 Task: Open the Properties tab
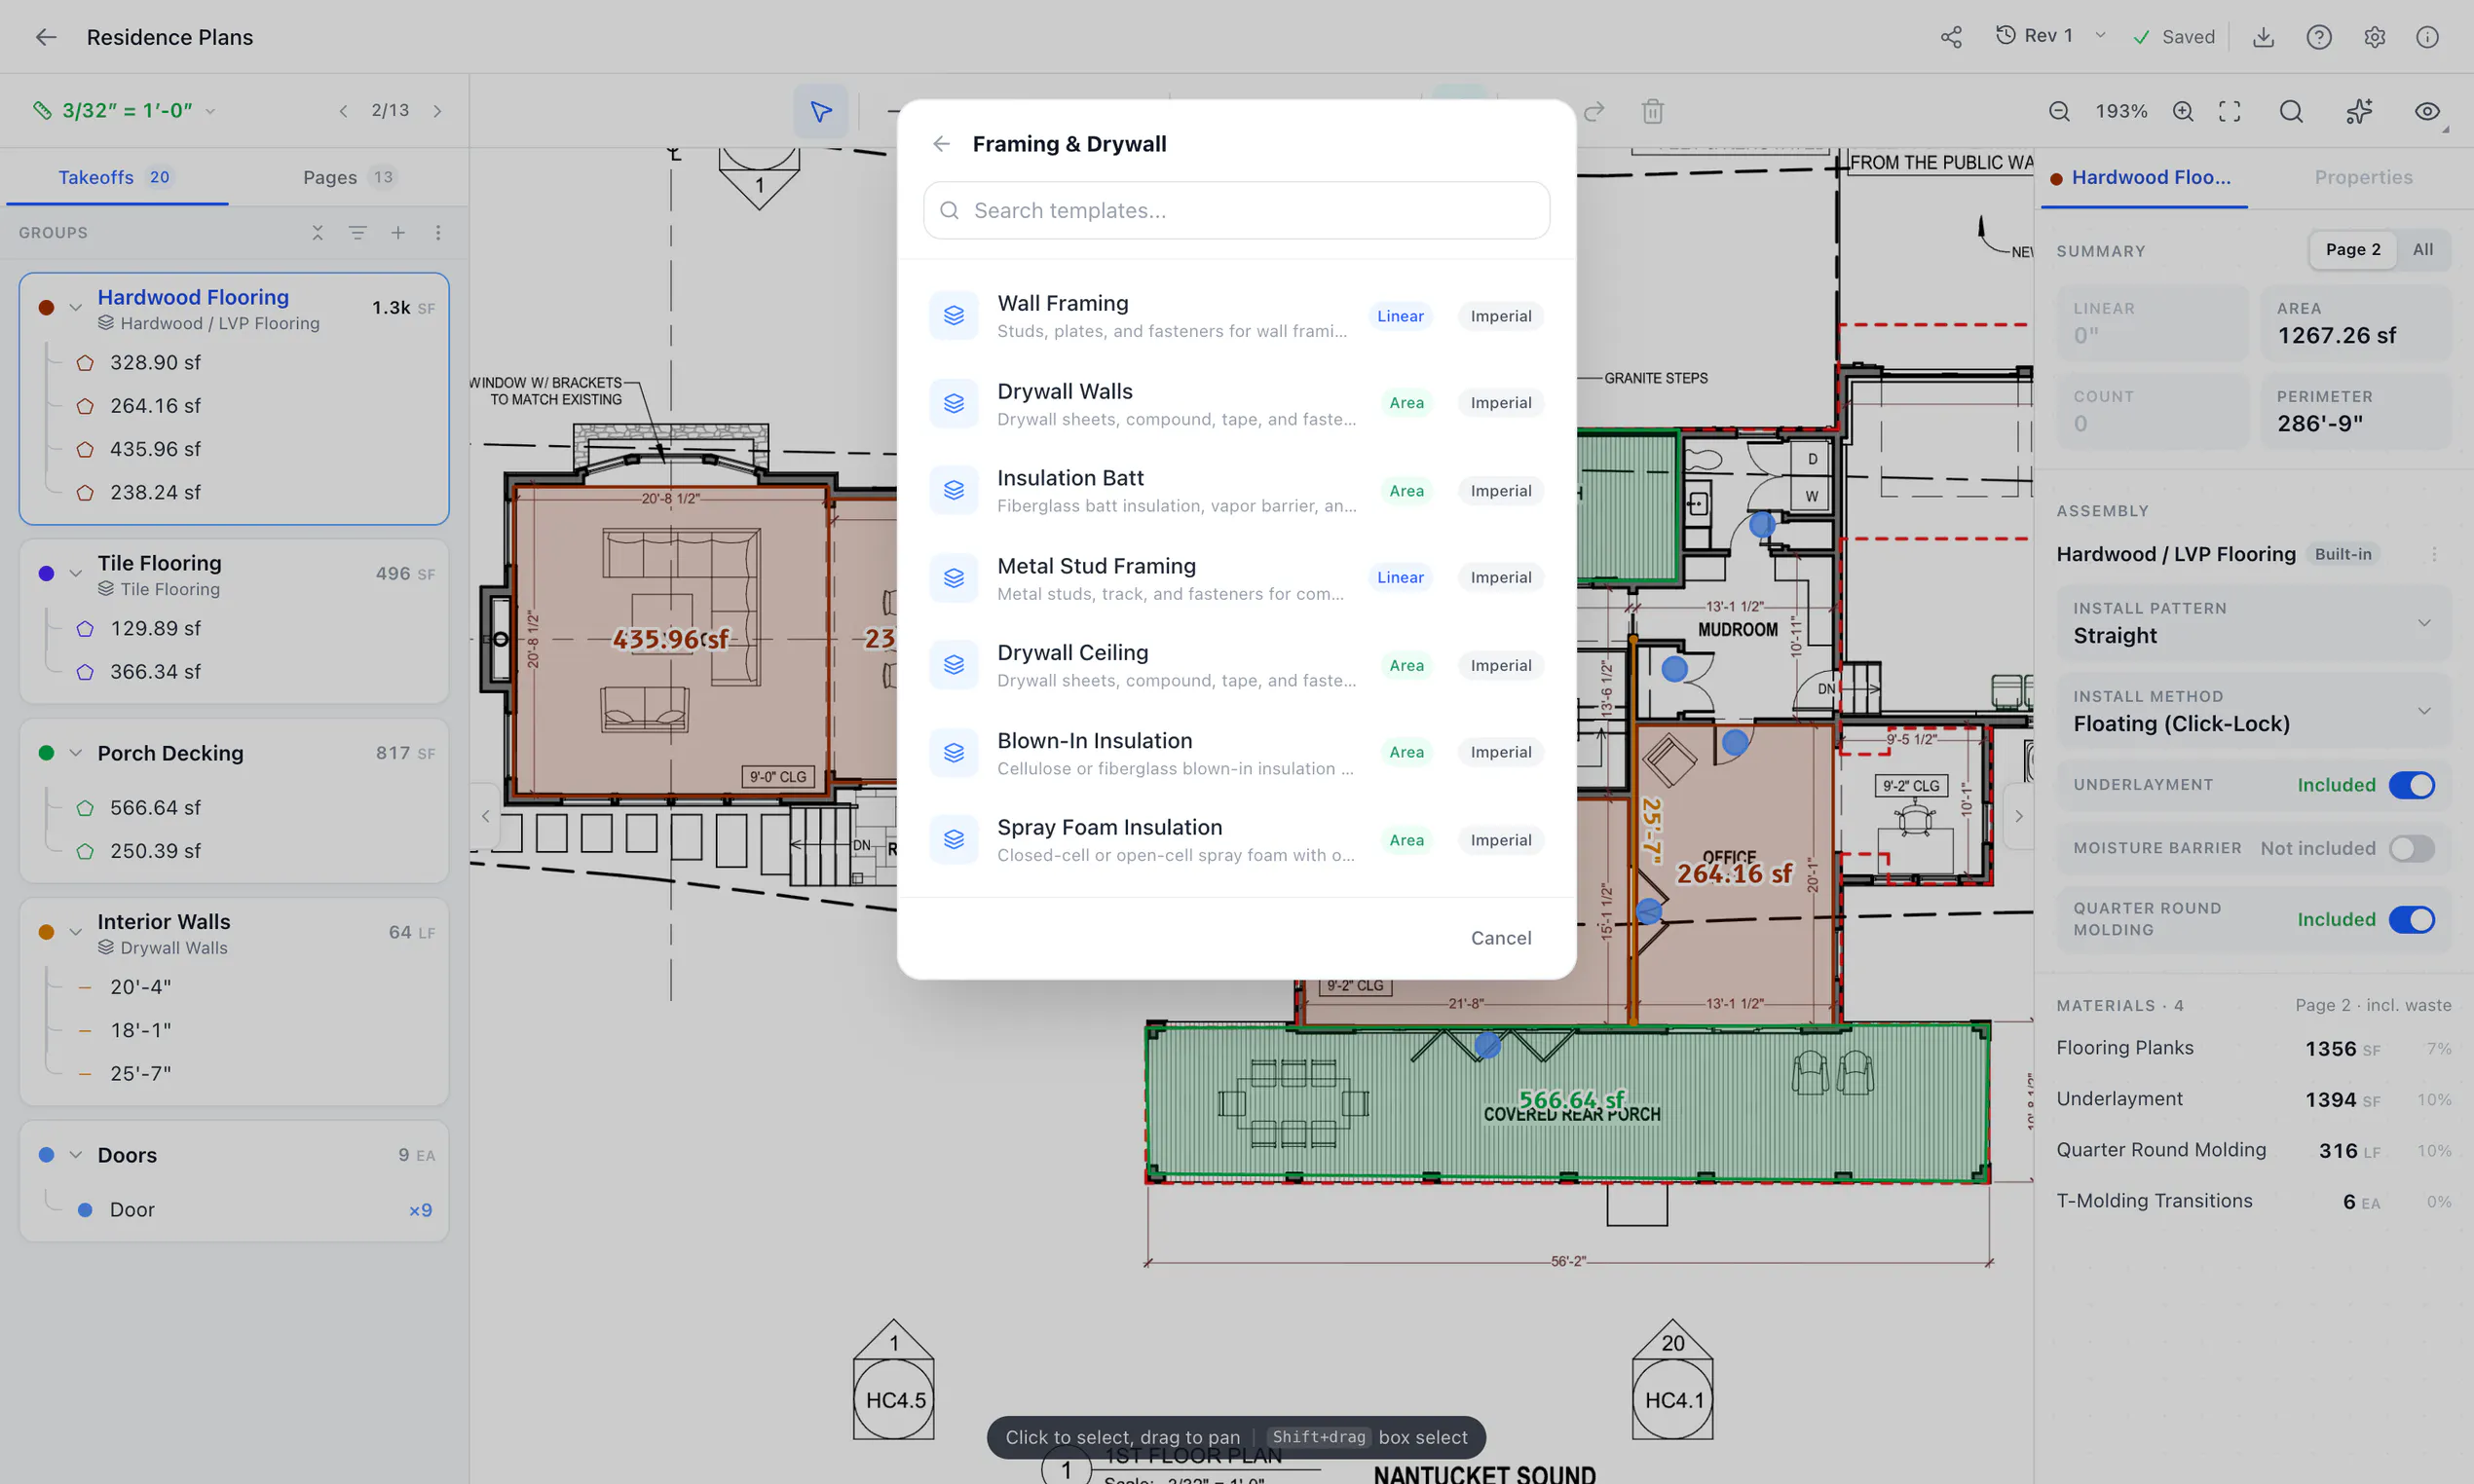[2363, 177]
